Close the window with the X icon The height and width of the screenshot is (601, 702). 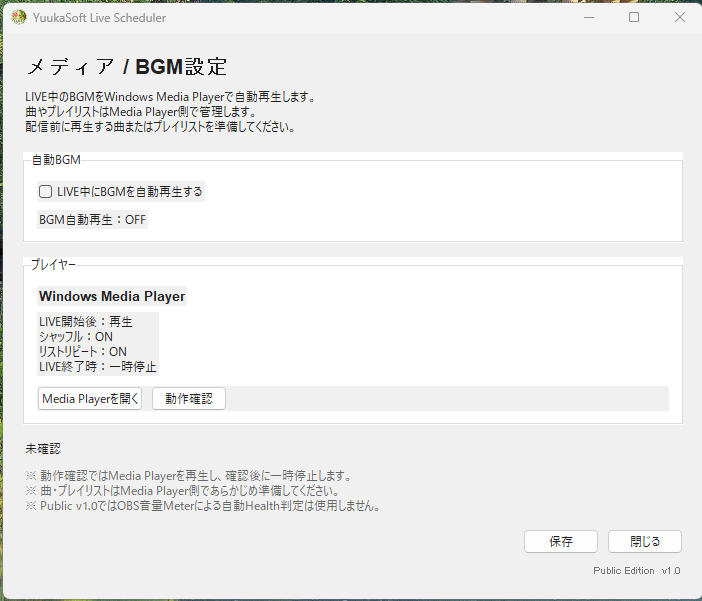[x=680, y=17]
